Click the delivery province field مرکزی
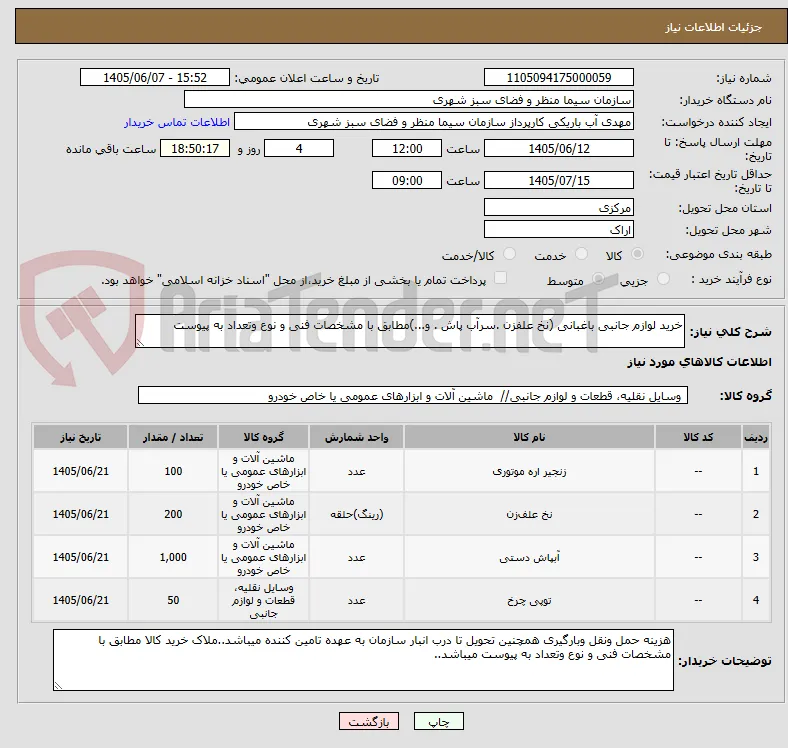The height and width of the screenshot is (748, 788). click(x=558, y=207)
